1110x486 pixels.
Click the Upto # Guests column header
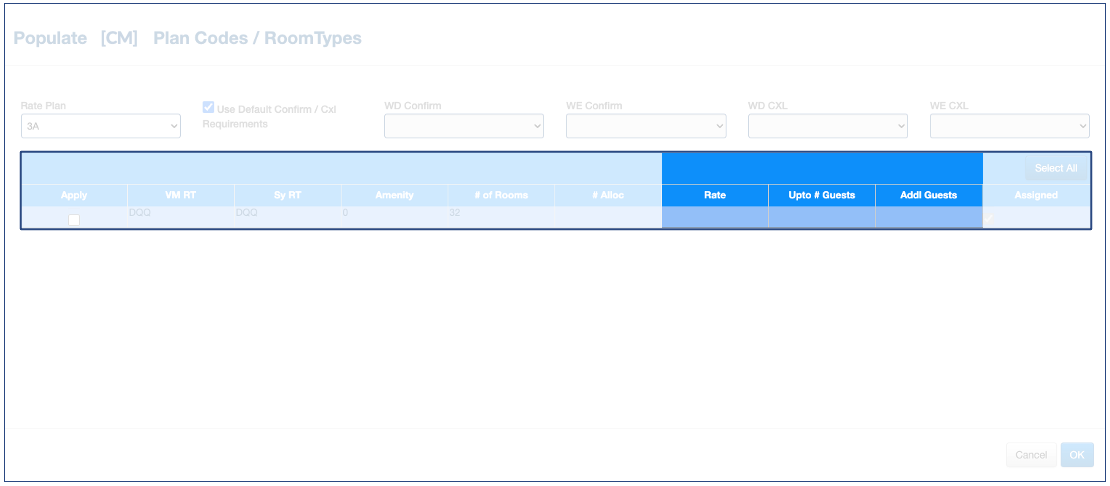[x=821, y=195]
